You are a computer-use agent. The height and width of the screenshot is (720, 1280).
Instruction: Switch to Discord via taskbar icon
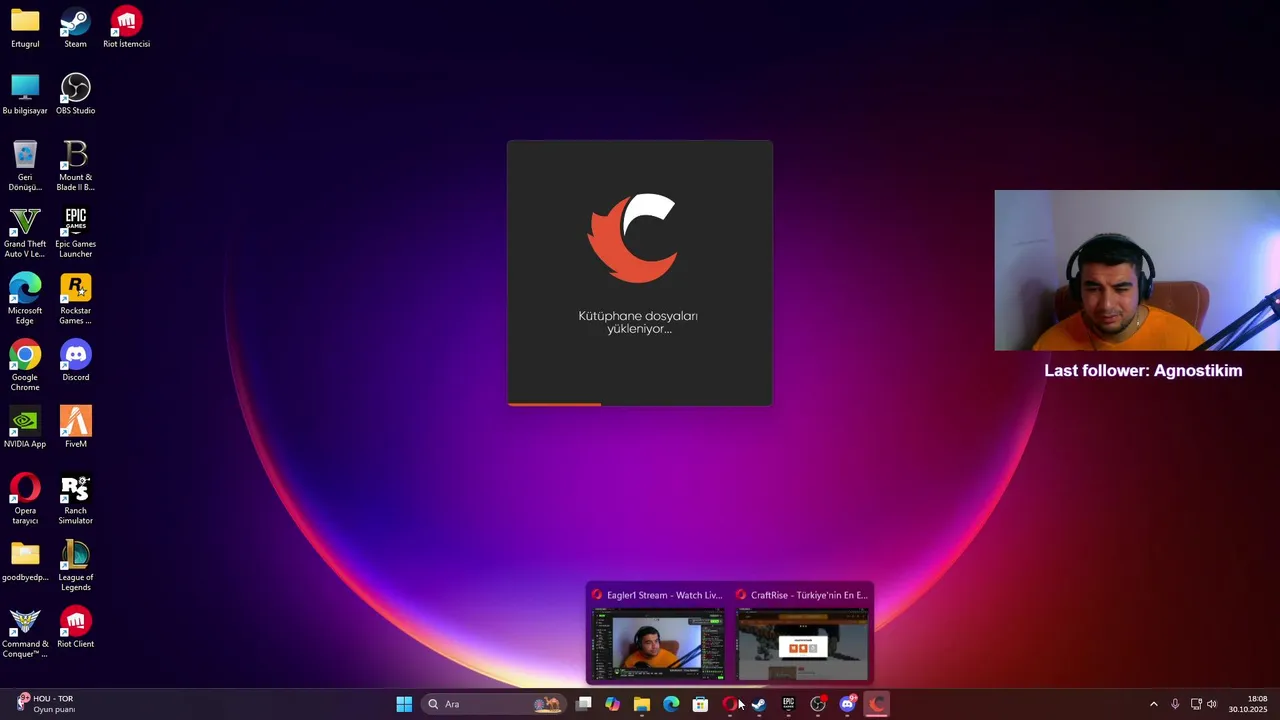848,704
